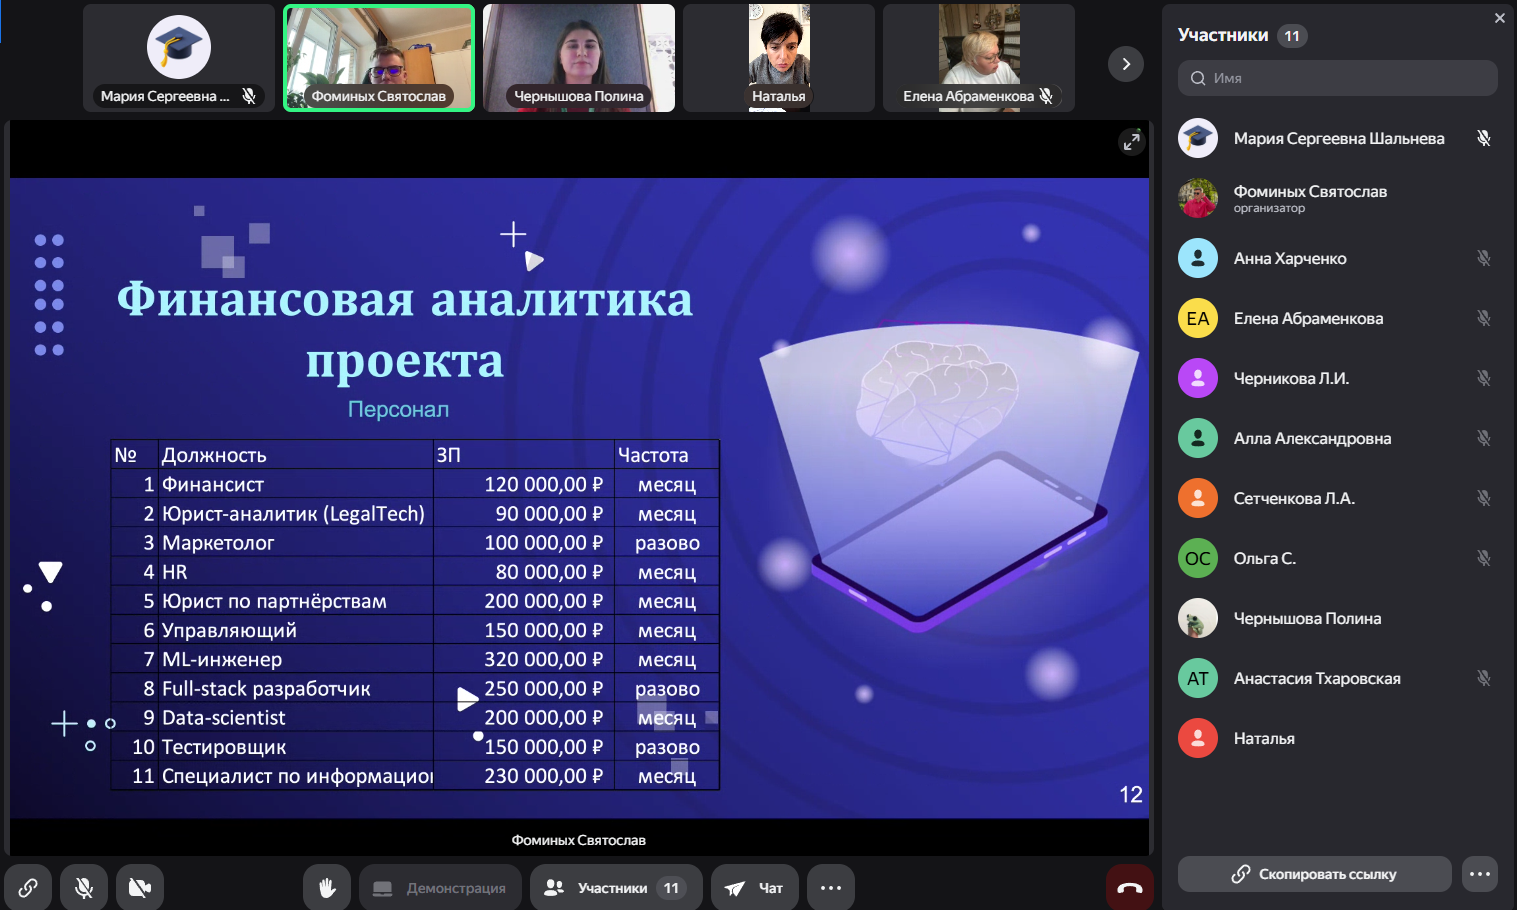Raise hand with the hand icon
Image resolution: width=1517 pixels, height=910 pixels.
(x=327, y=888)
